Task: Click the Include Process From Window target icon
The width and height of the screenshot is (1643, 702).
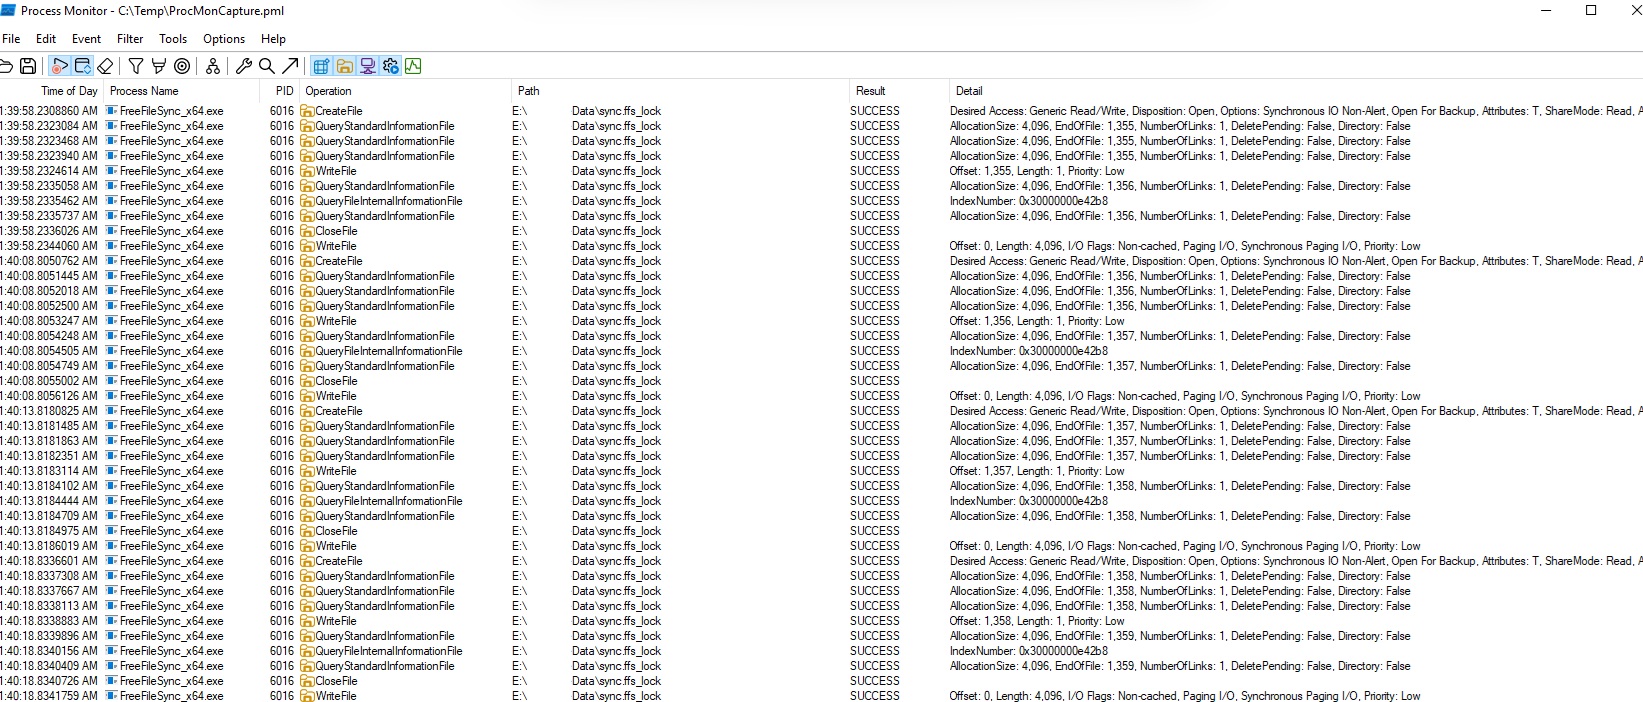Action: [x=182, y=66]
